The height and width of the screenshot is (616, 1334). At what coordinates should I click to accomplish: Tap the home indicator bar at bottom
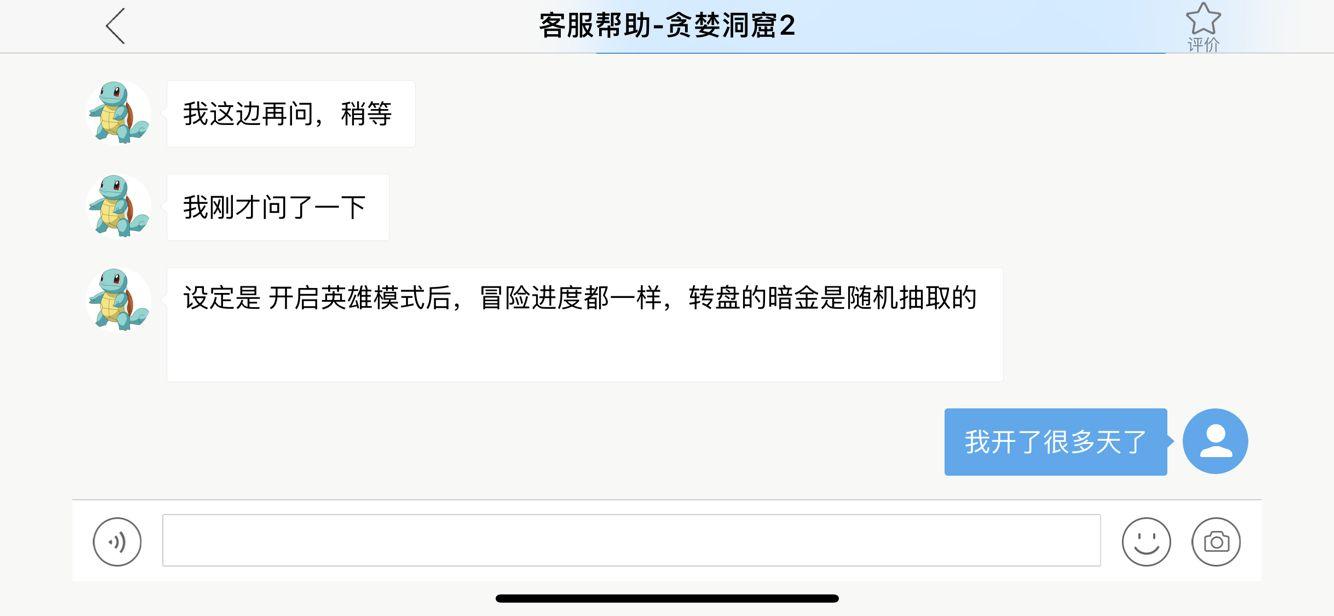click(667, 599)
